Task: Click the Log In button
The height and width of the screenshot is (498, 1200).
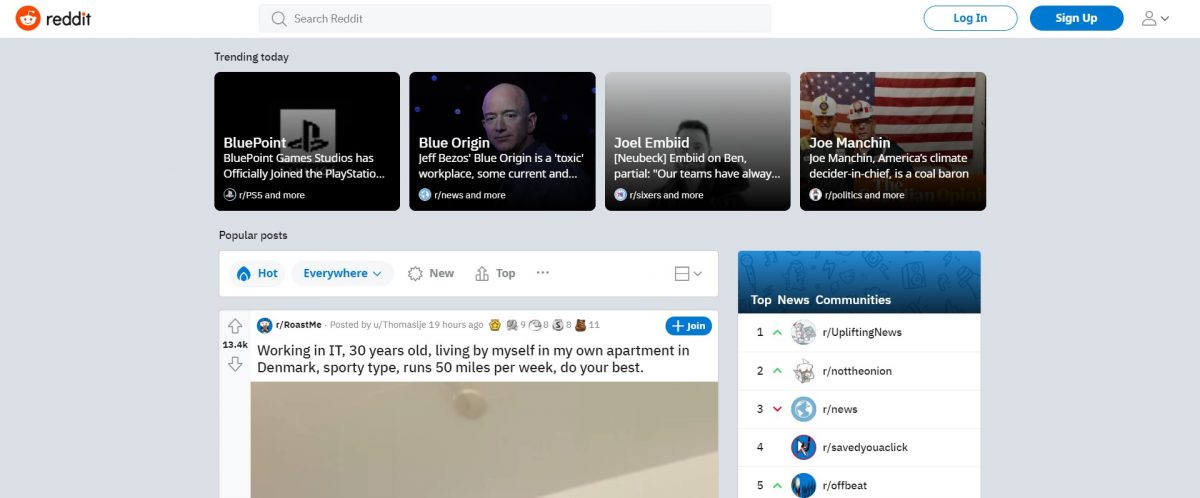Action: [970, 18]
